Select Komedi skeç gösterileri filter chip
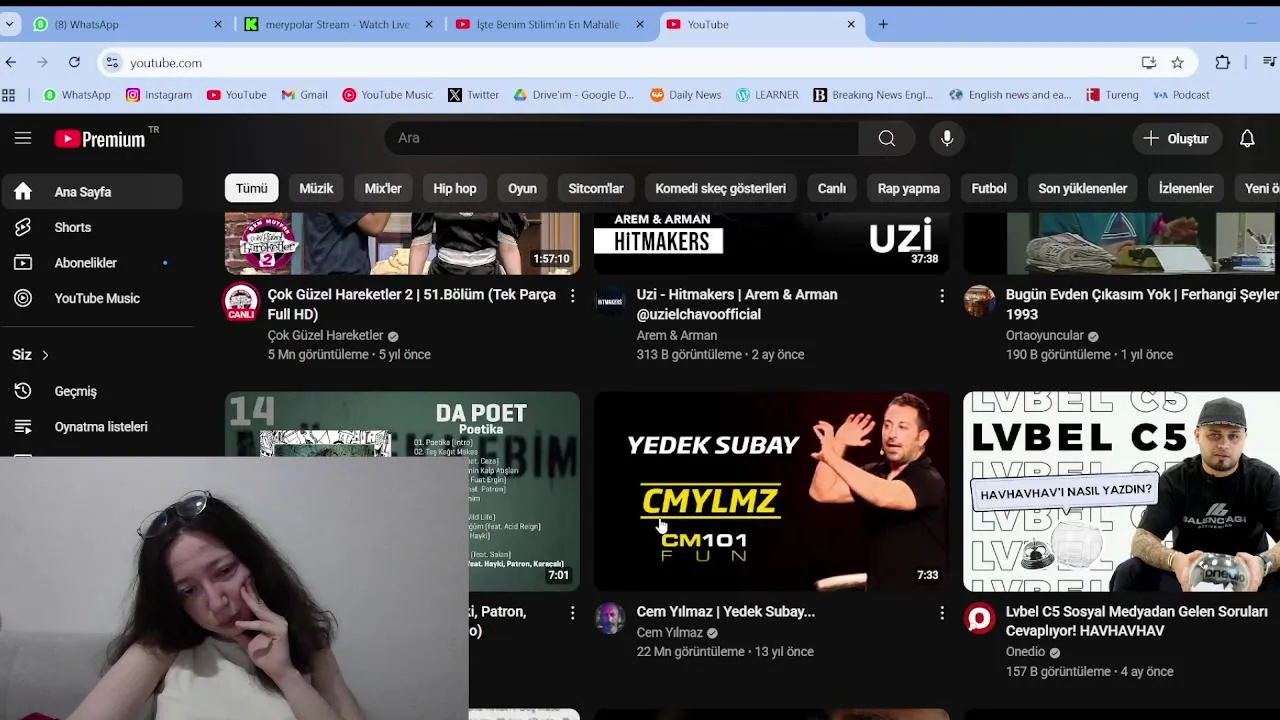This screenshot has width=1280, height=720. pyautogui.click(x=720, y=188)
